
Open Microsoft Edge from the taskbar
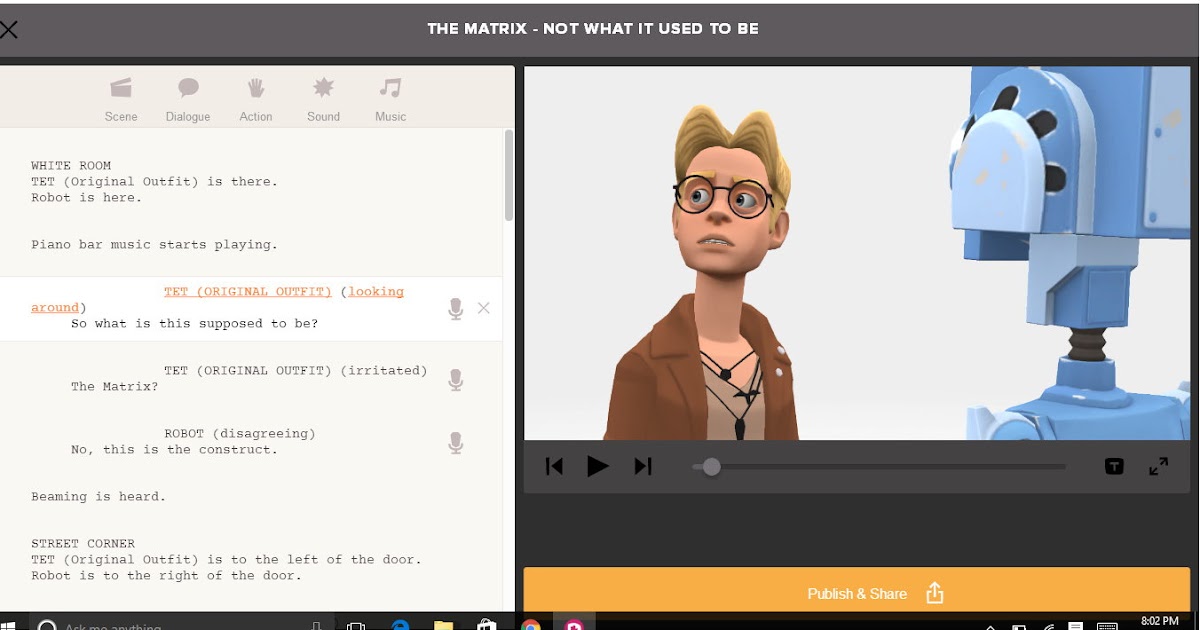coord(400,625)
